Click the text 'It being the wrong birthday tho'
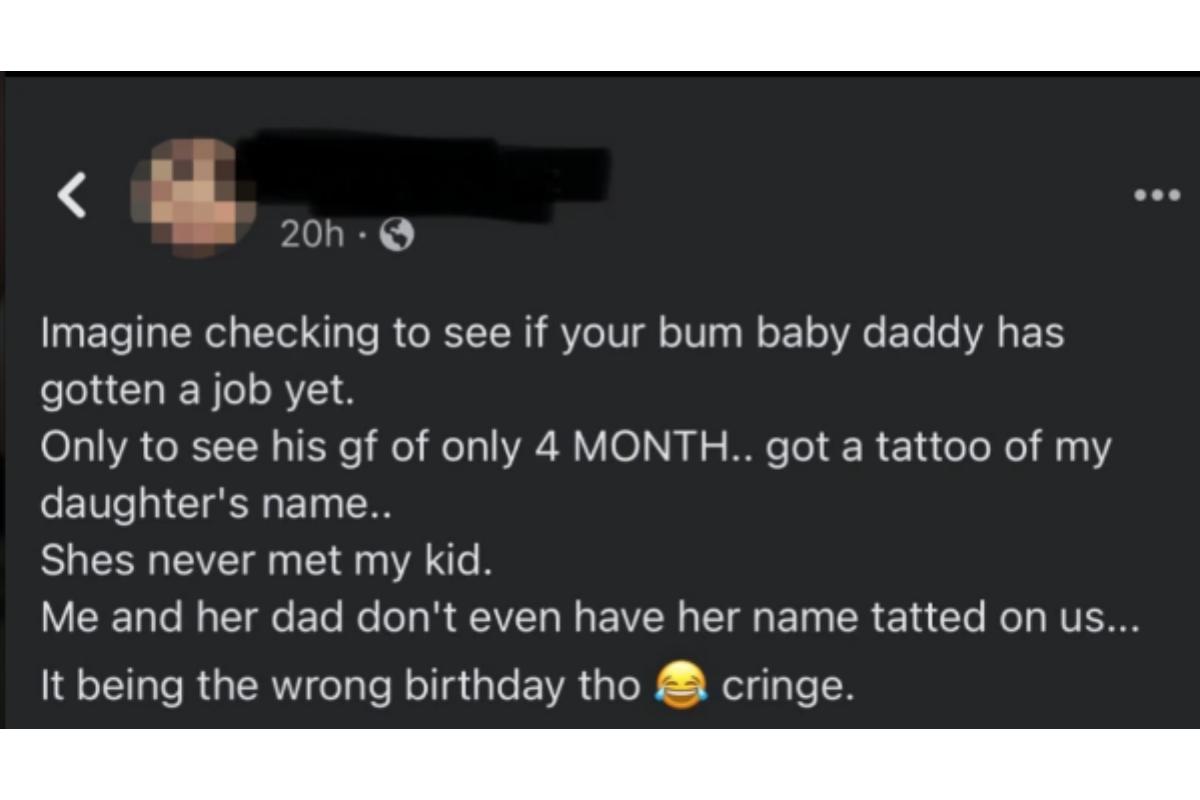The height and width of the screenshot is (800, 1200). tap(340, 689)
